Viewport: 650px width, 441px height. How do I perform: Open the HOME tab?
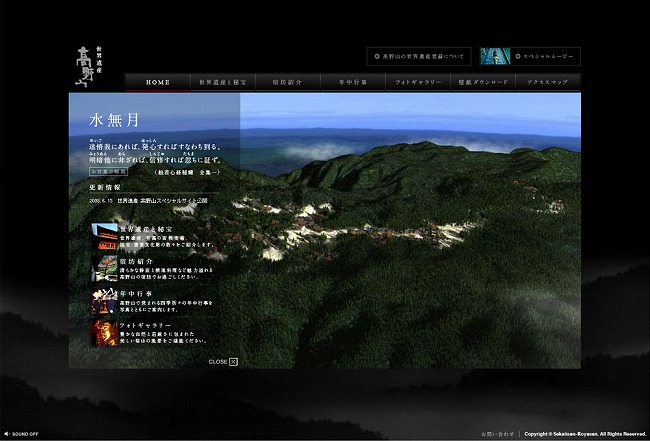158,82
